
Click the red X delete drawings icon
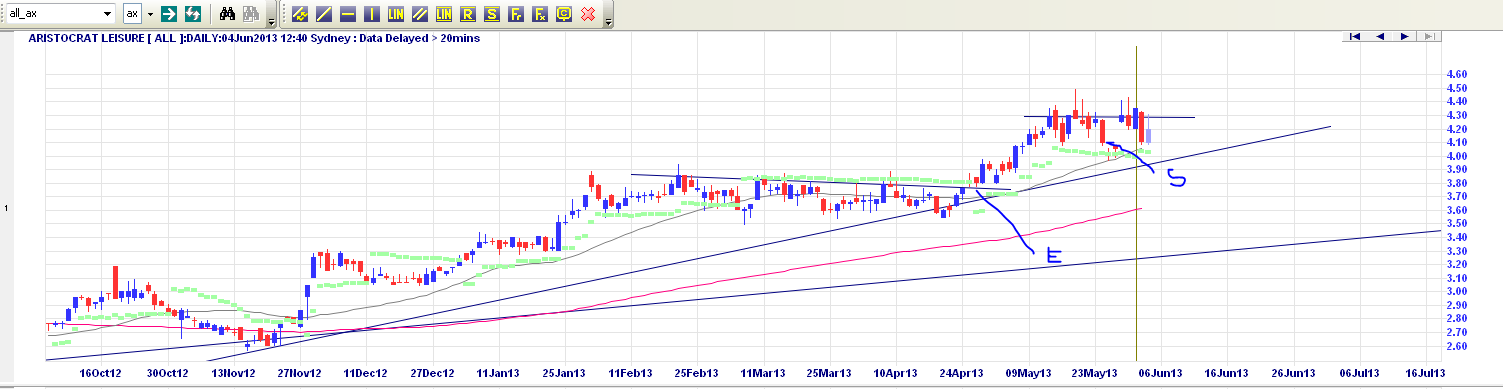[588, 14]
